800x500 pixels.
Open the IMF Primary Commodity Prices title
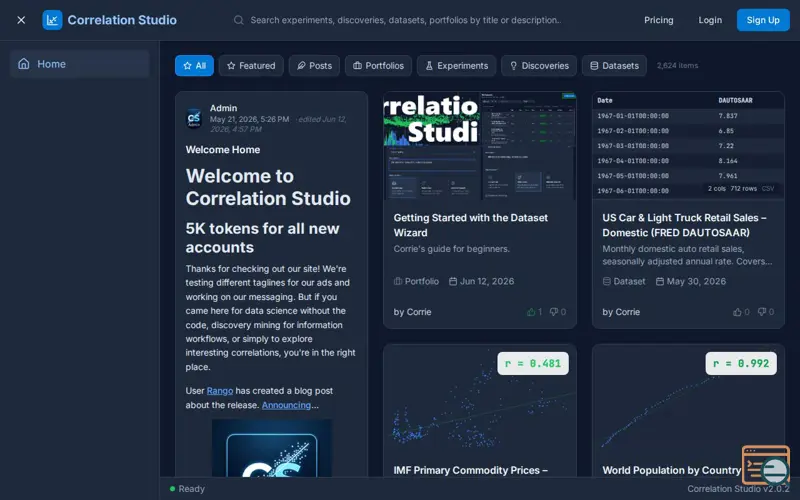[470, 470]
